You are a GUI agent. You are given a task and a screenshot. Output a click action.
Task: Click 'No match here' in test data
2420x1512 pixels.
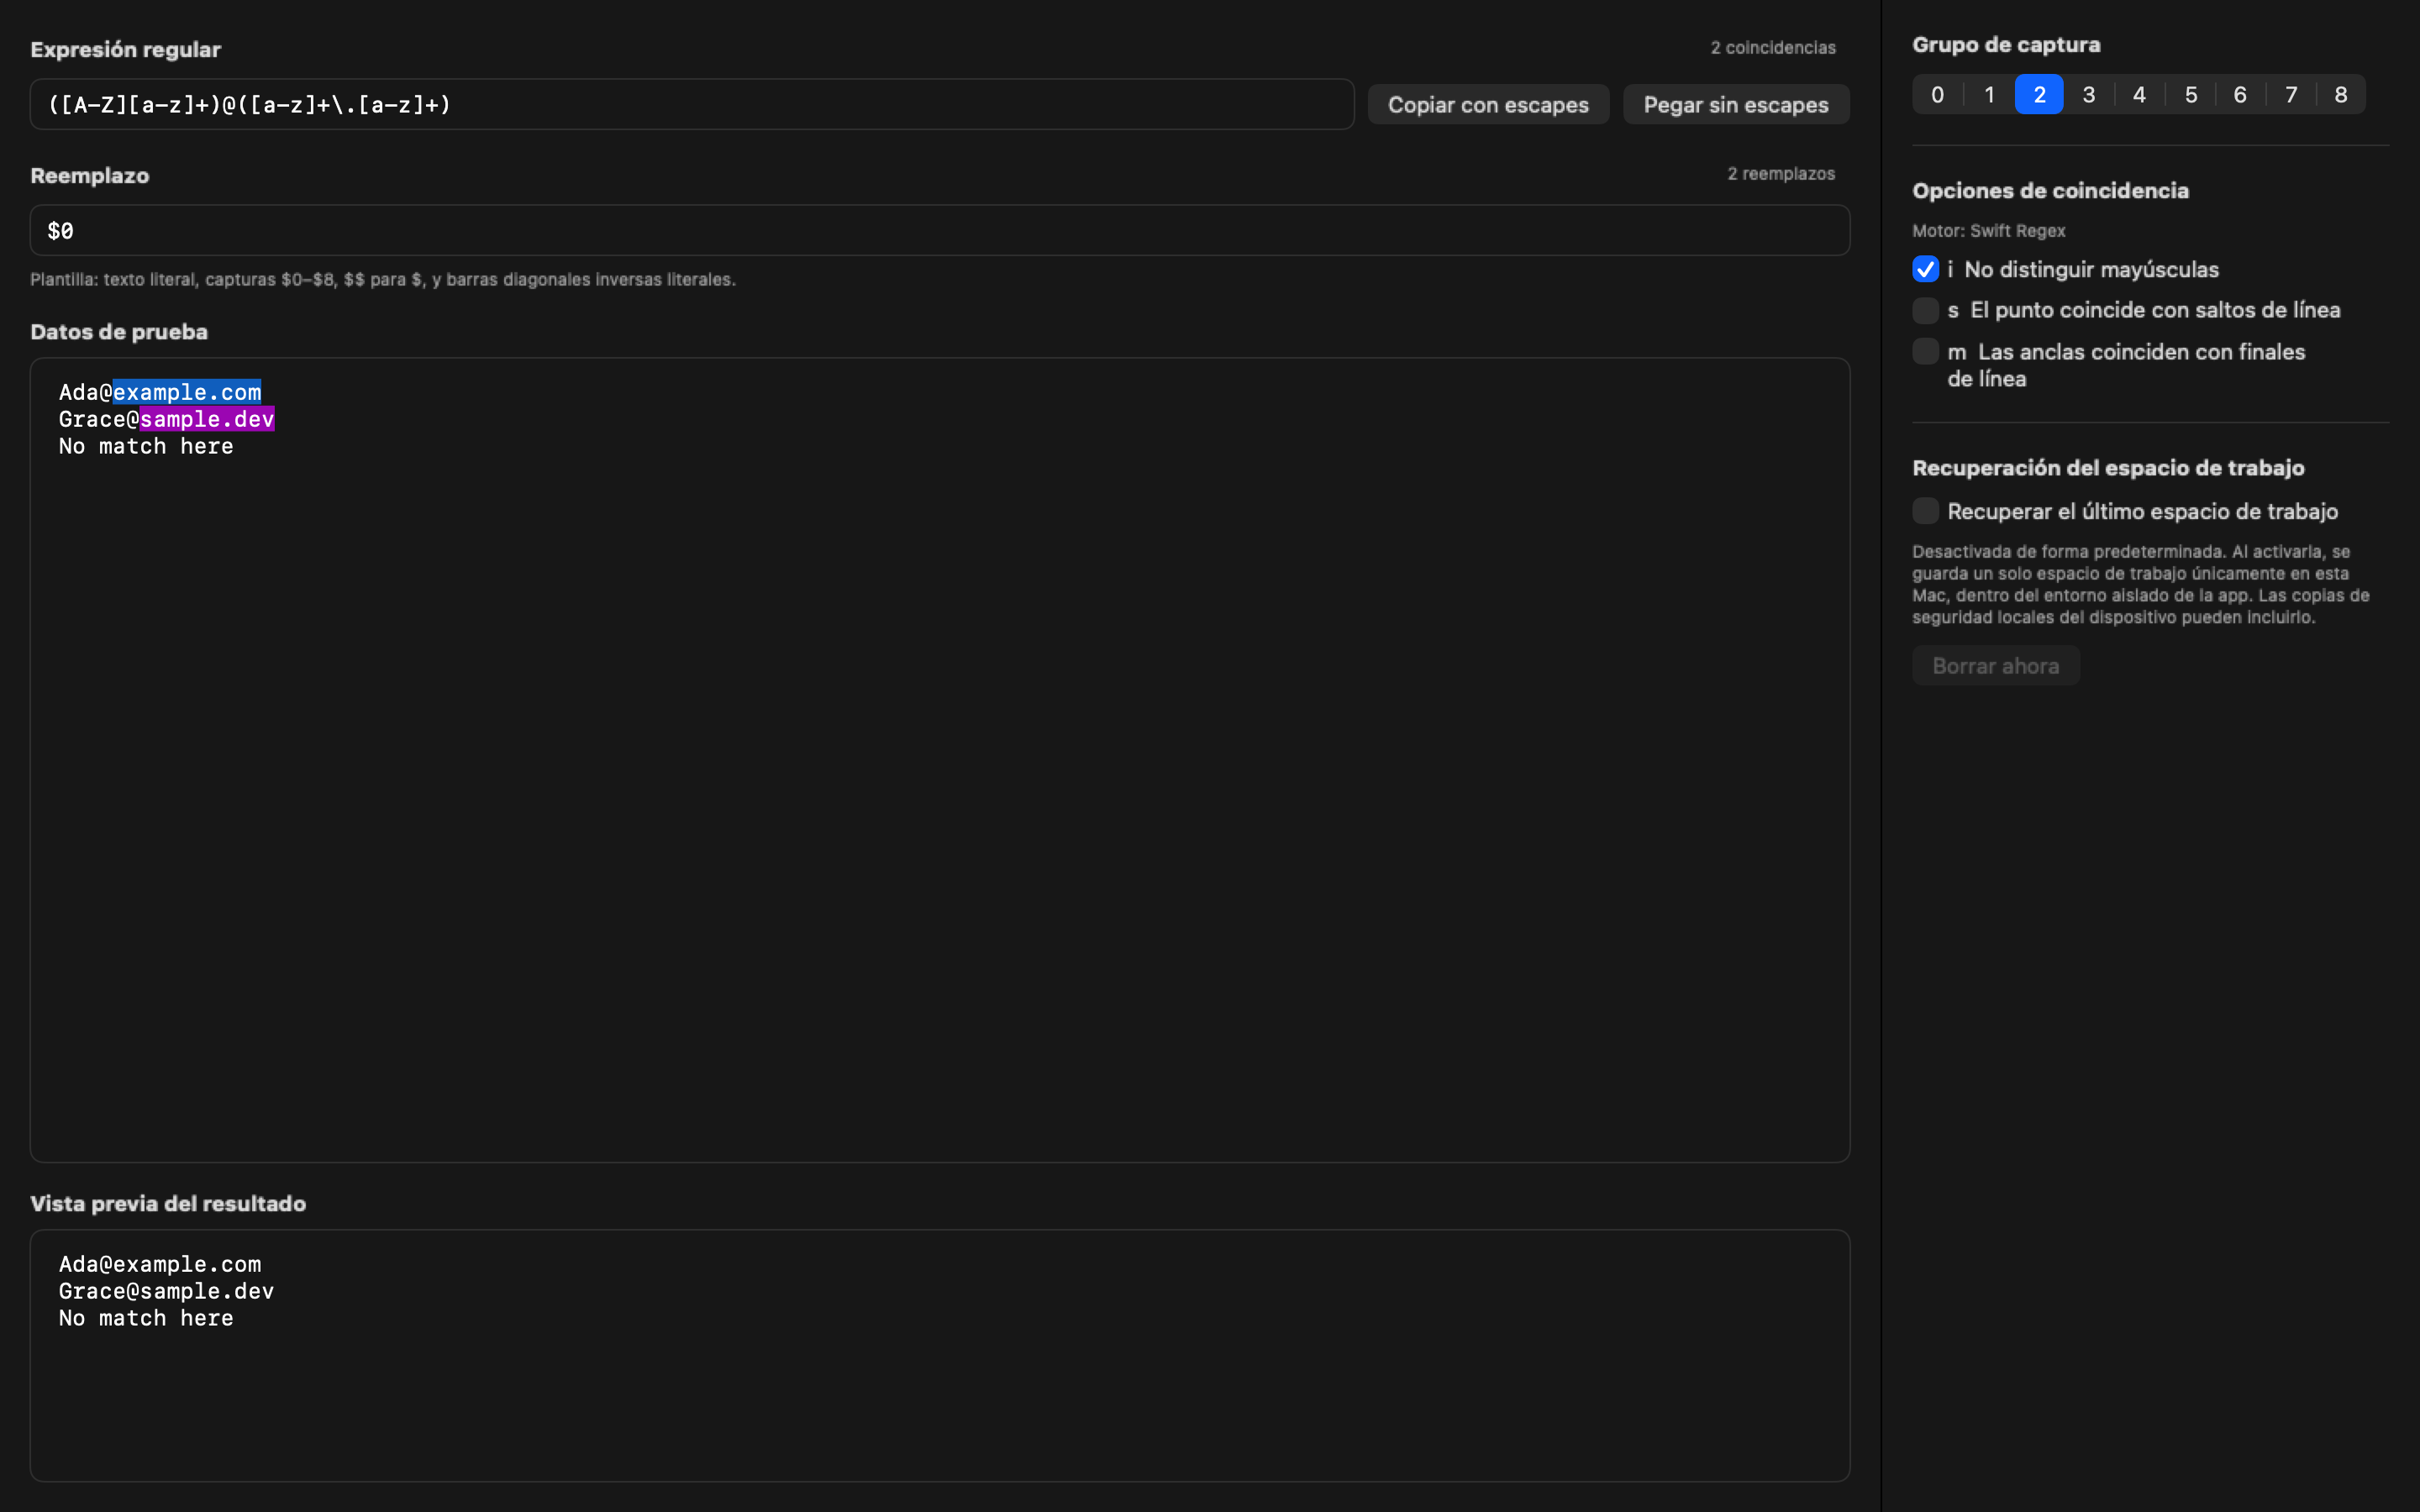click(146, 446)
